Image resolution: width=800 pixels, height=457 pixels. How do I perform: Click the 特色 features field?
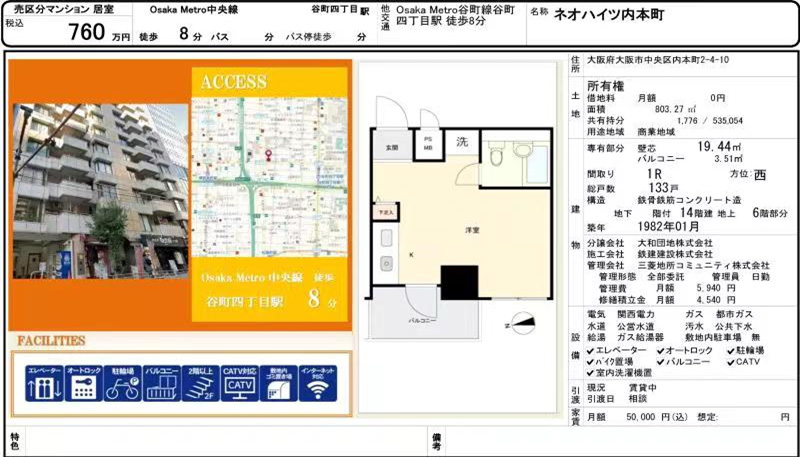pyautogui.click(x=224, y=441)
